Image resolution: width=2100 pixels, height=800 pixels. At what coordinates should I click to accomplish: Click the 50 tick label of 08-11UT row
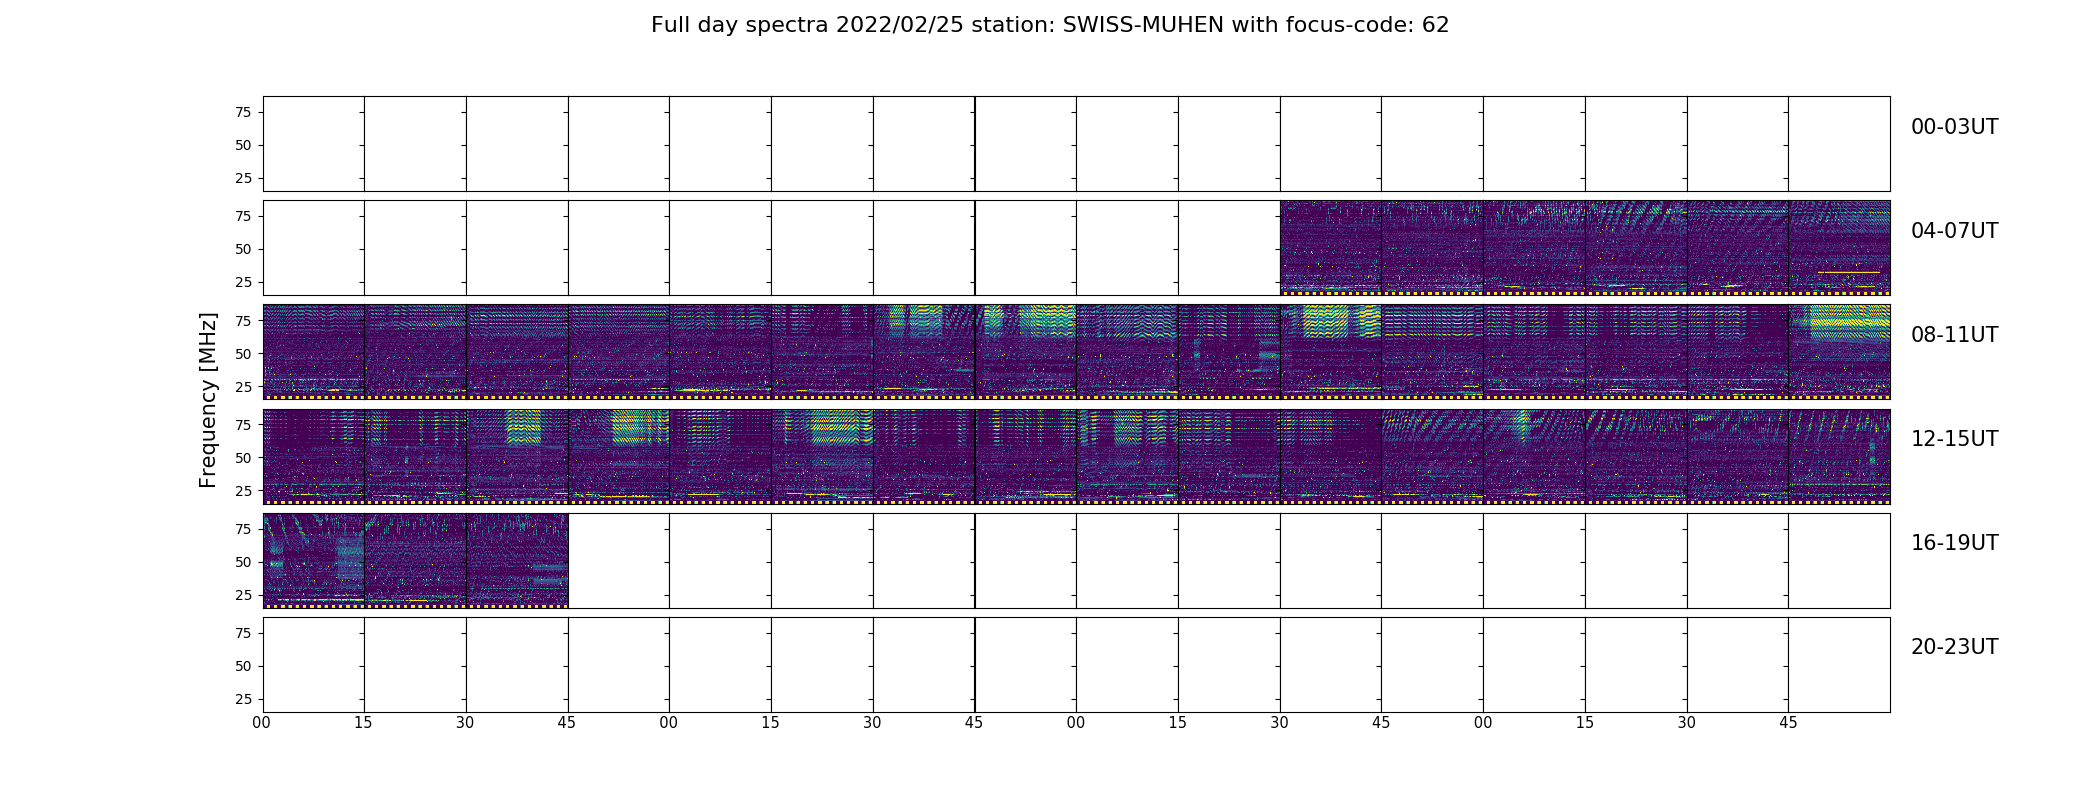[x=243, y=353]
